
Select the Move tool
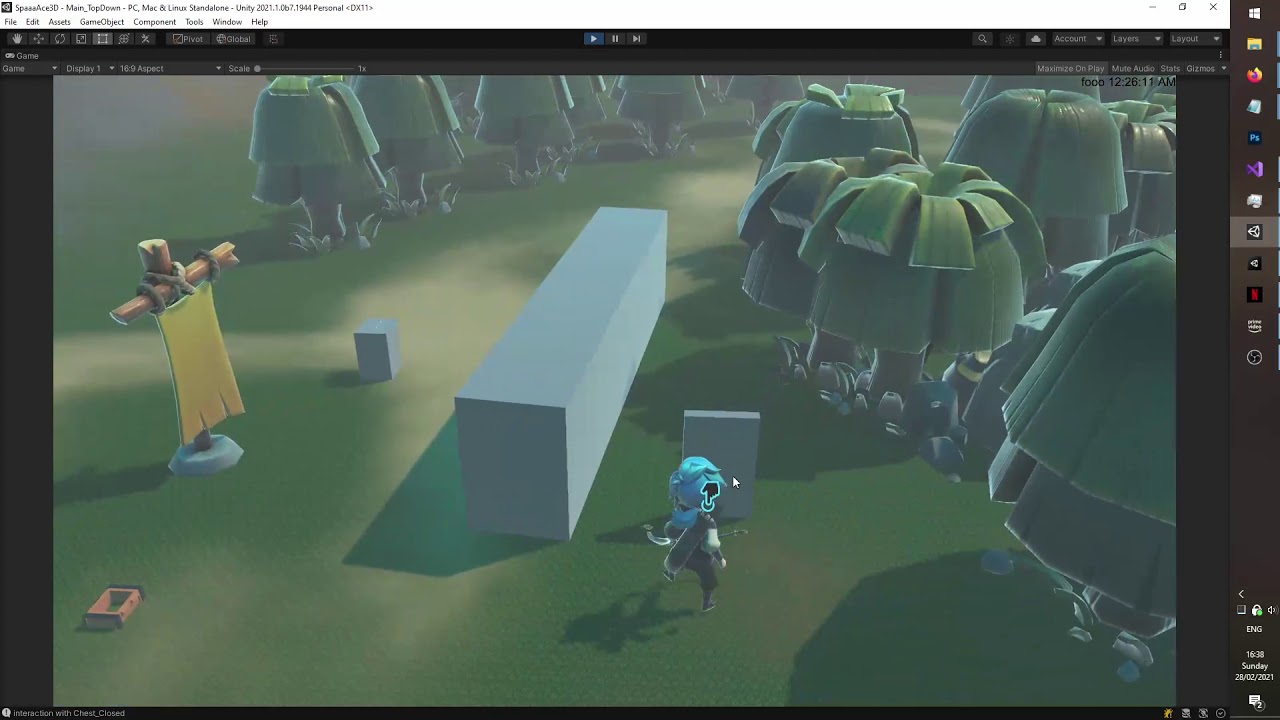(x=39, y=39)
